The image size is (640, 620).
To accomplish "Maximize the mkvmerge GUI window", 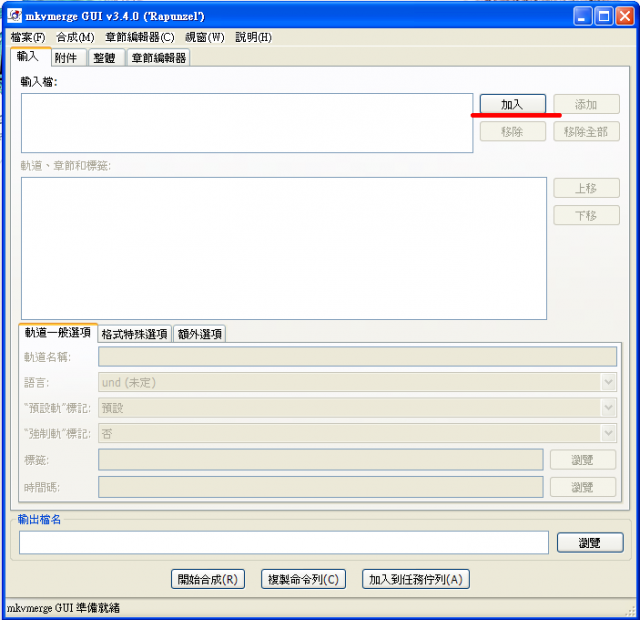I will 604,16.
